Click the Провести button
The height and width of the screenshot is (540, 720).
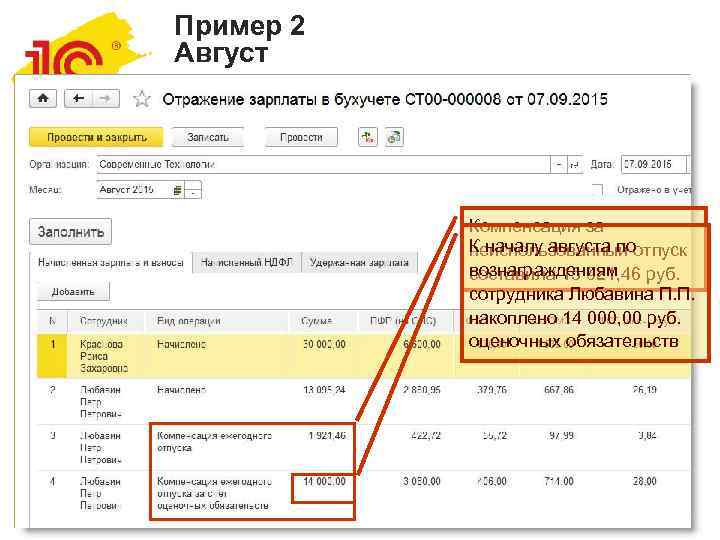click(x=301, y=137)
